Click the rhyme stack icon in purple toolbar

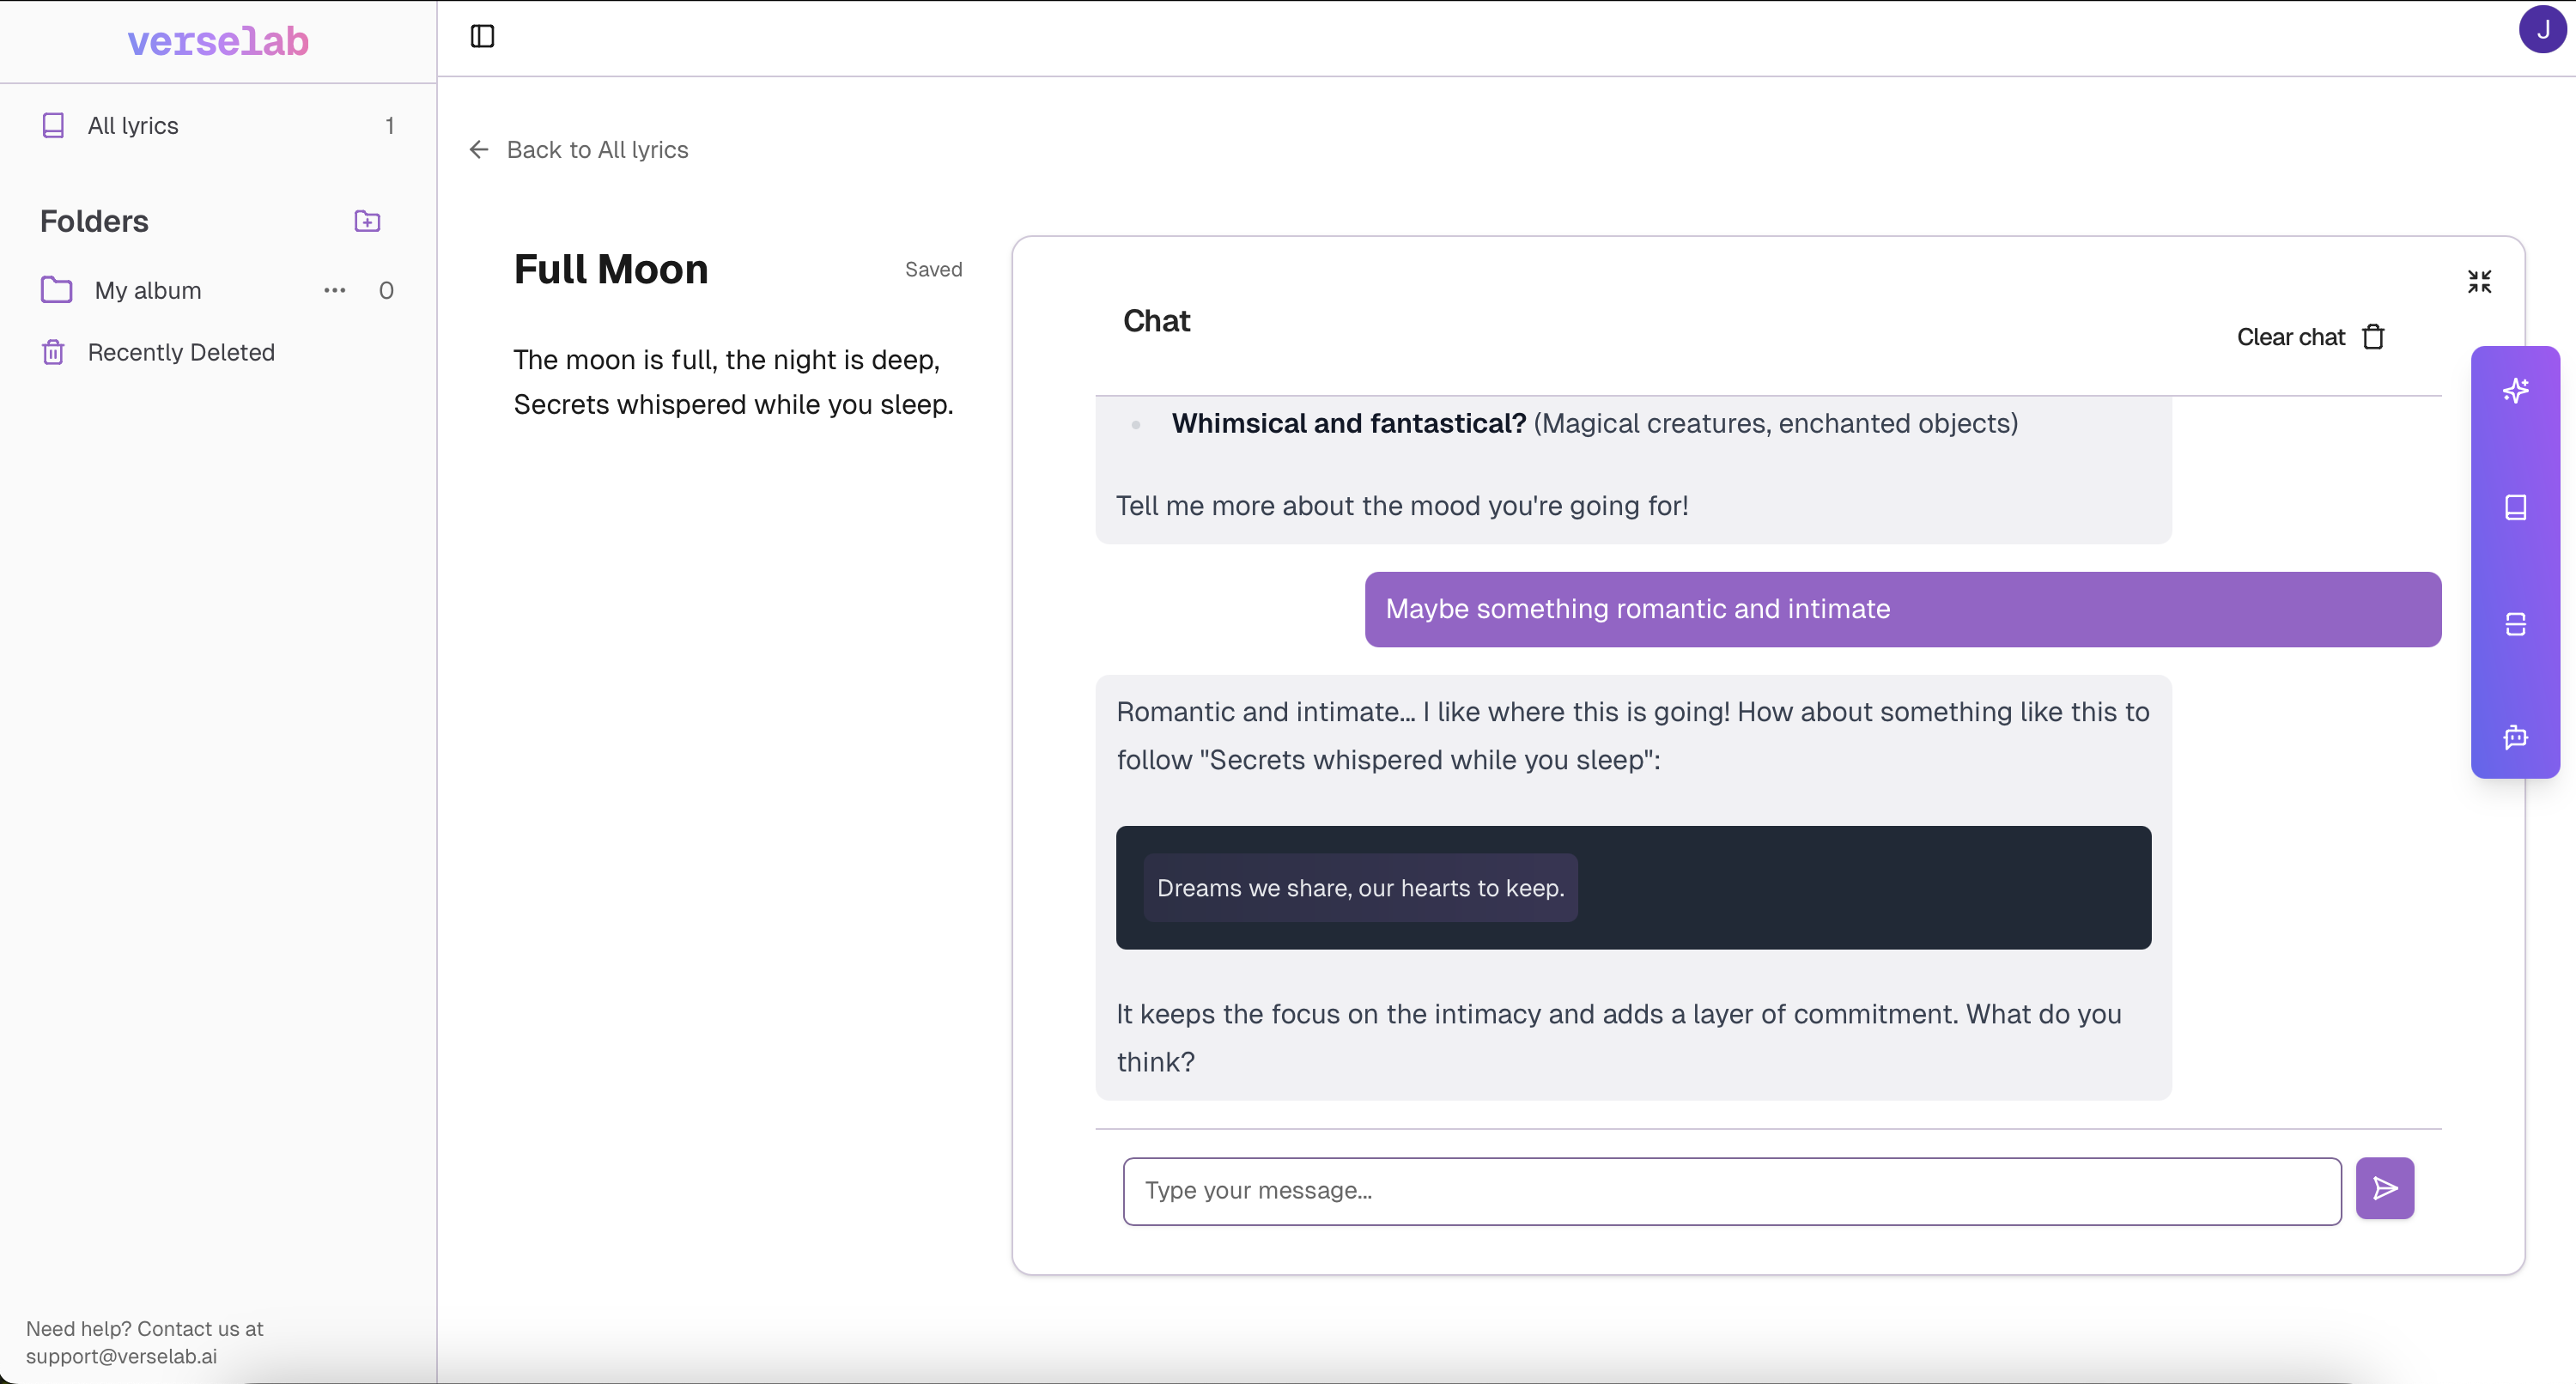pyautogui.click(x=2515, y=624)
